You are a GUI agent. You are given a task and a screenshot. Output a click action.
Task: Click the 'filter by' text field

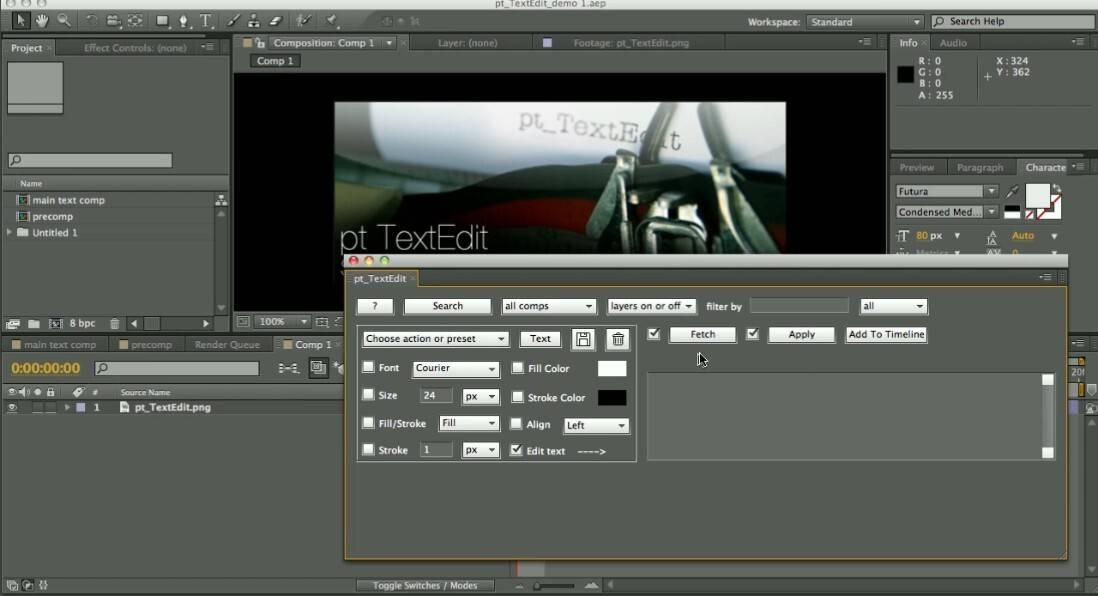[x=799, y=306]
